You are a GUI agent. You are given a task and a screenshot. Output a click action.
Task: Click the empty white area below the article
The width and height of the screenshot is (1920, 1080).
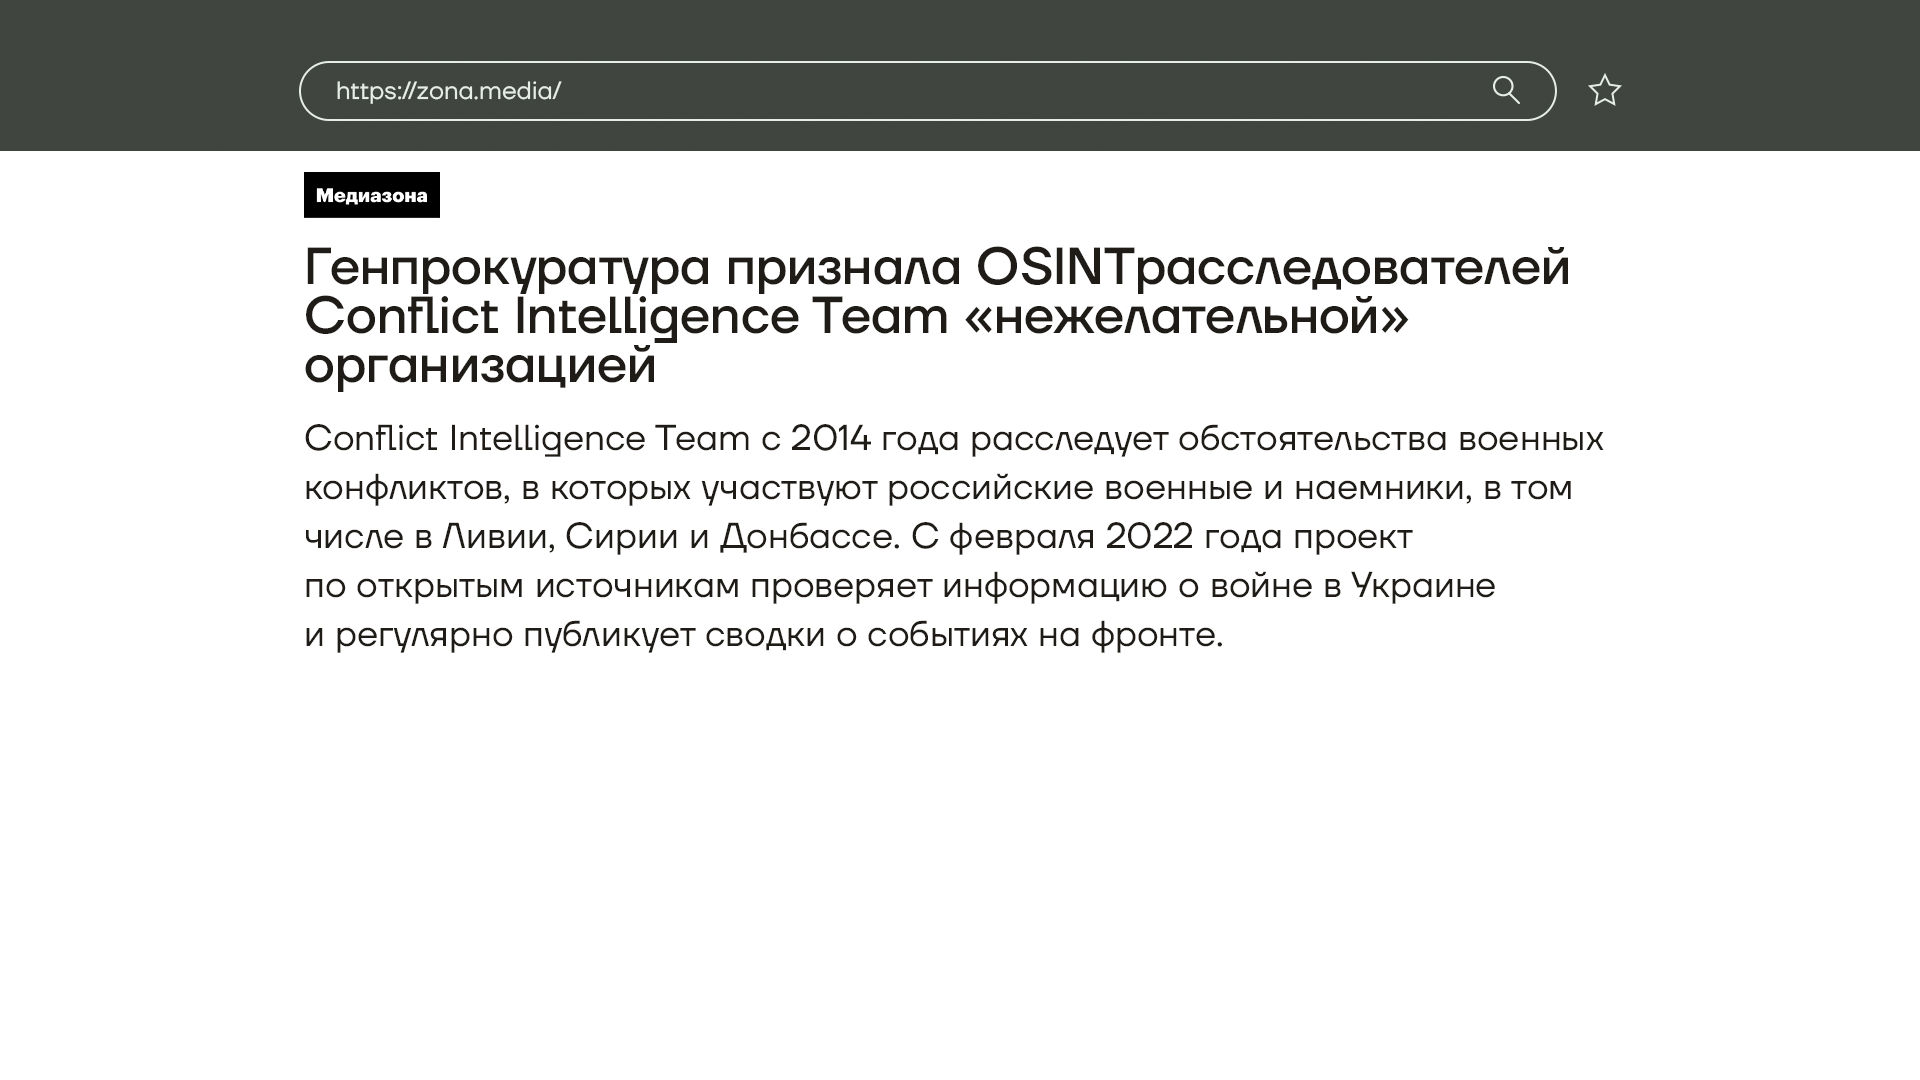(960, 860)
